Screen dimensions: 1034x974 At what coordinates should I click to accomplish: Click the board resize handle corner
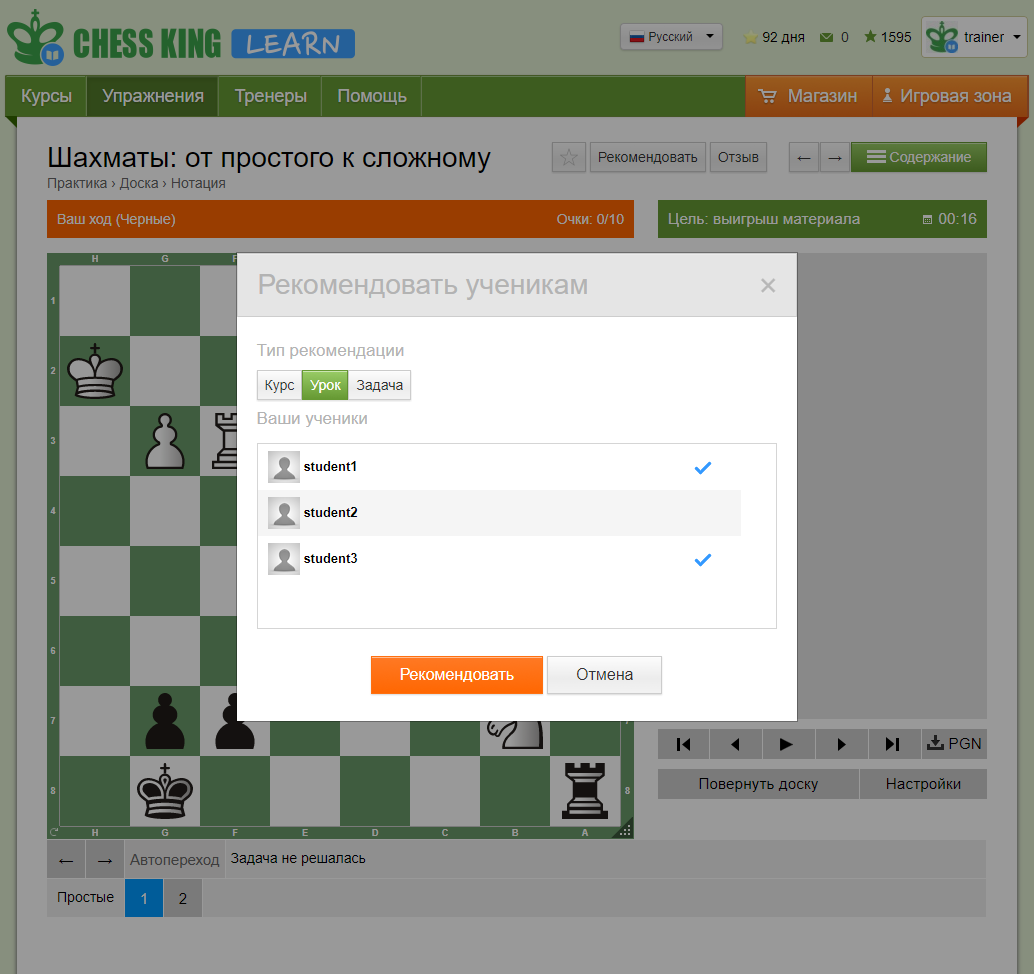point(625,830)
